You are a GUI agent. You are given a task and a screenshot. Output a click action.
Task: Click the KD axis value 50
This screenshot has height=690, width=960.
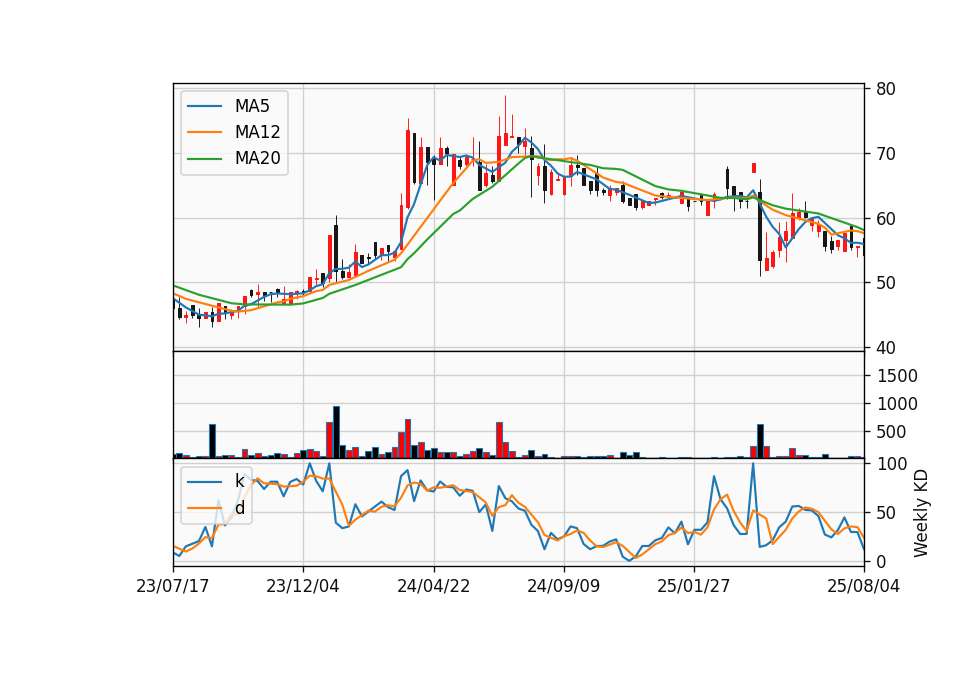[886, 513]
